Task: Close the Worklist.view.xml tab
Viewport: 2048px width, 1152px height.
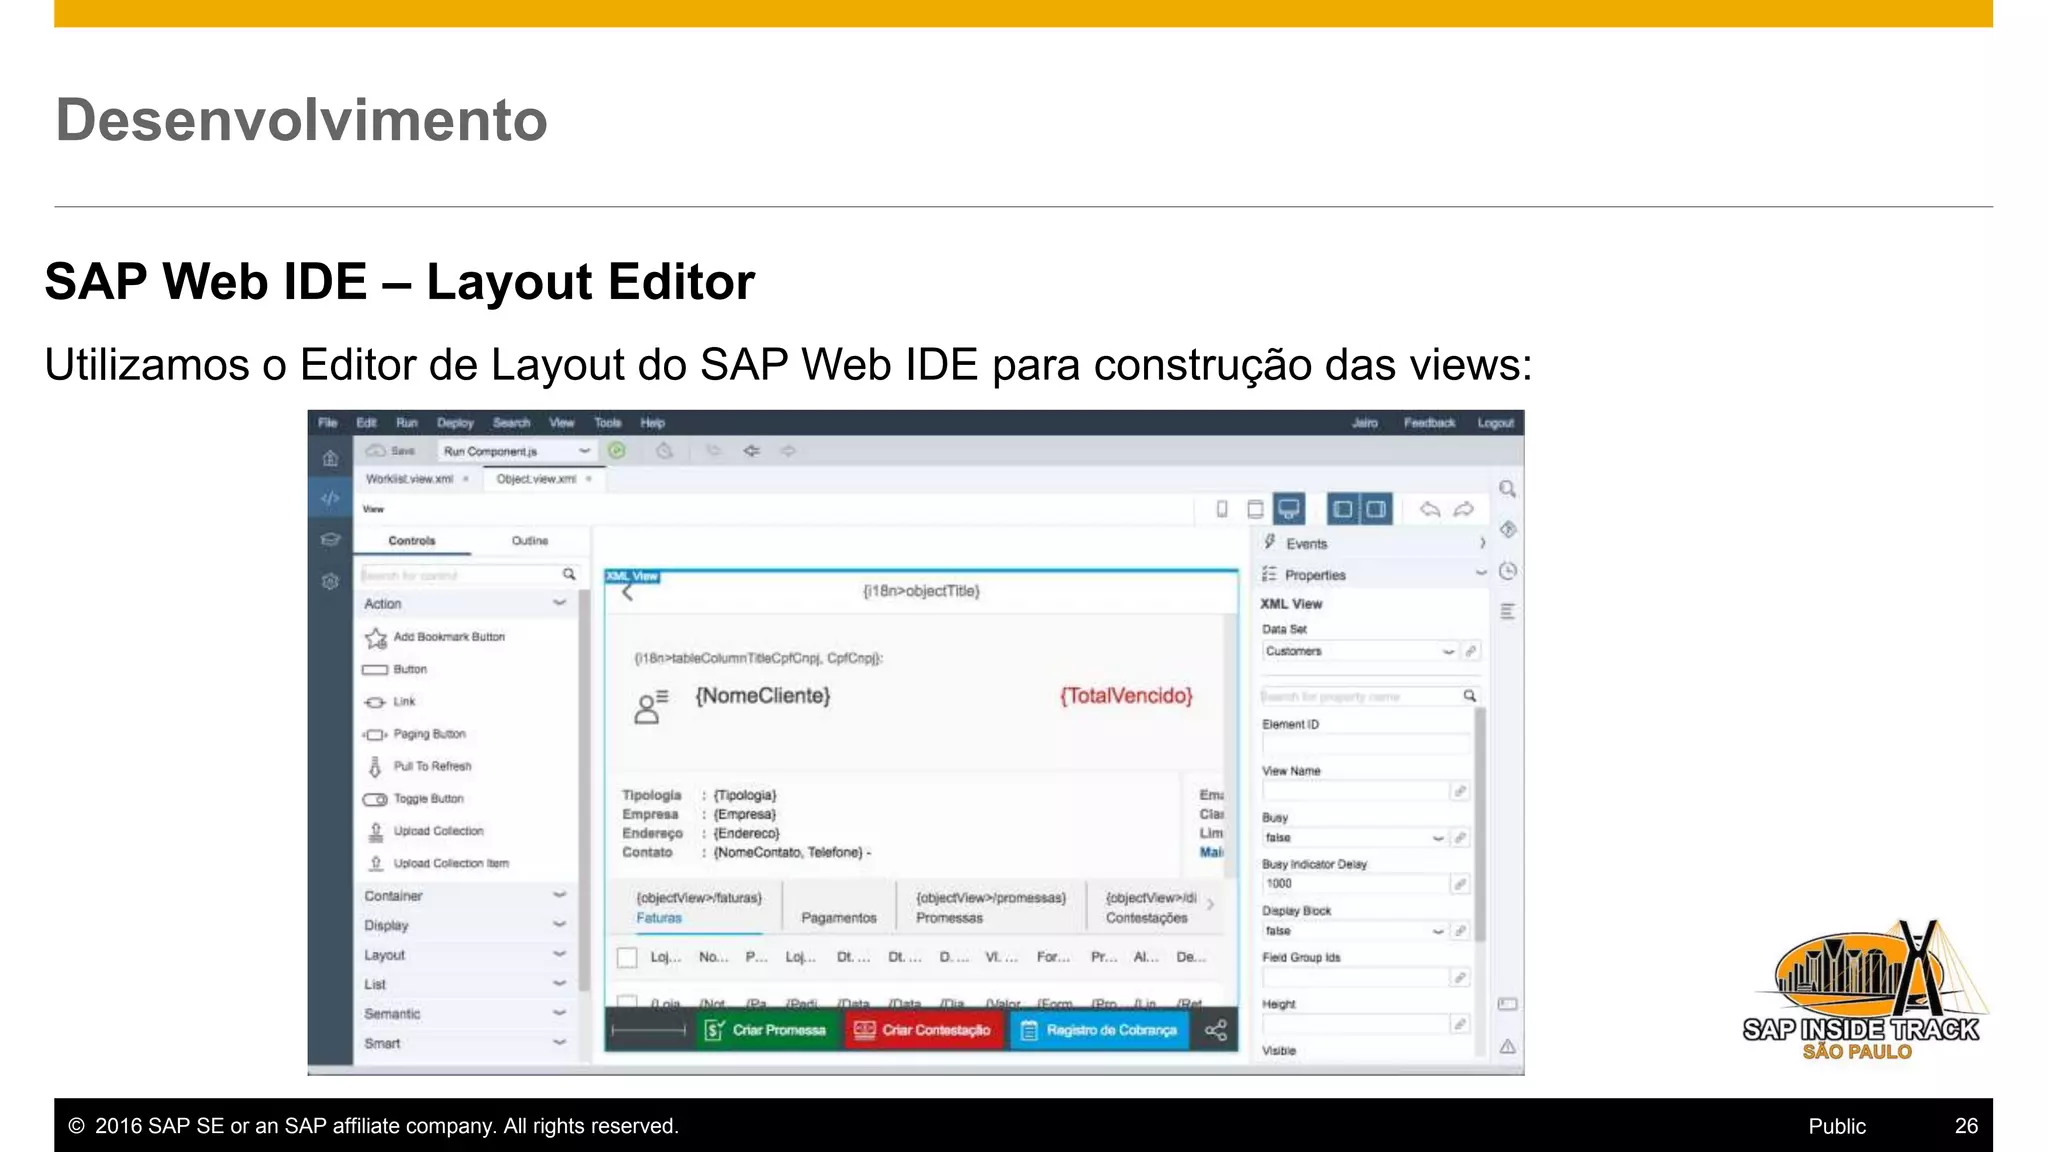Action: 466,479
